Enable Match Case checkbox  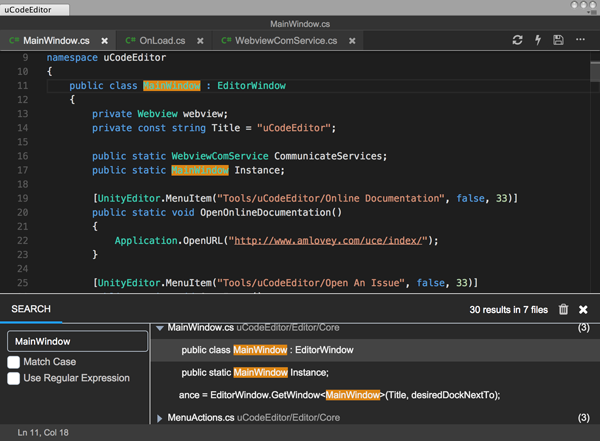13,362
